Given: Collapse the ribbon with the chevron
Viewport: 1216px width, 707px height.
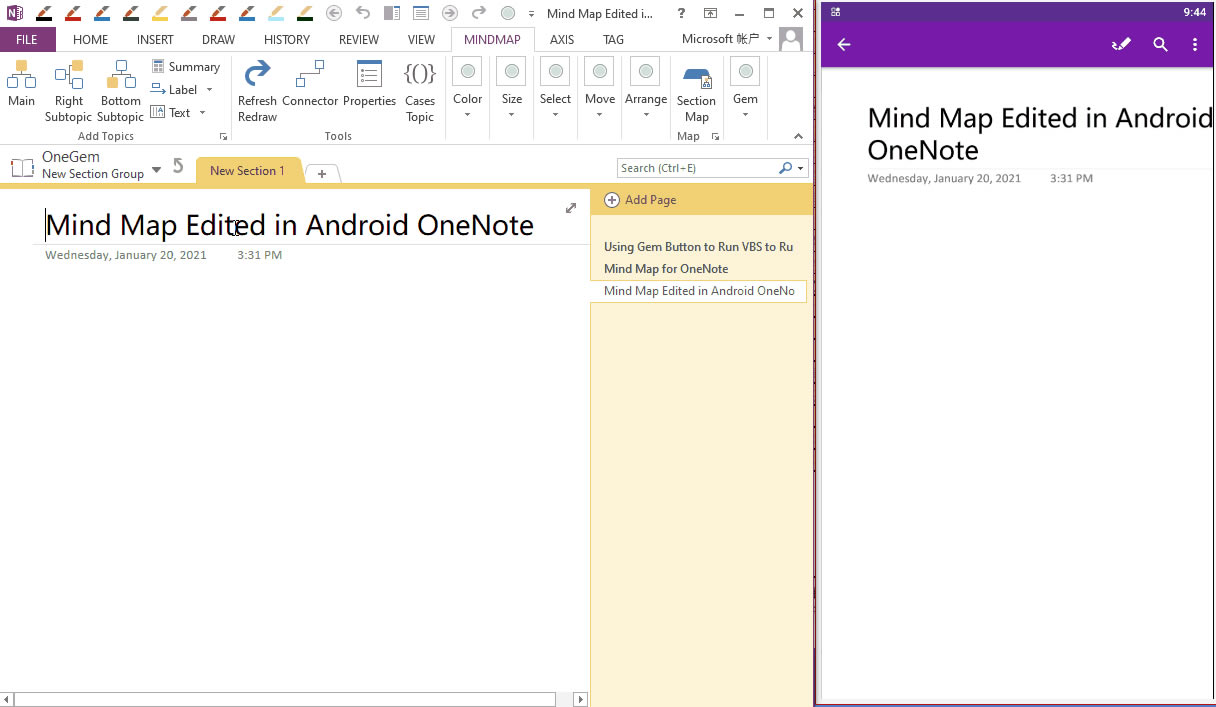Looking at the screenshot, I should [x=798, y=136].
